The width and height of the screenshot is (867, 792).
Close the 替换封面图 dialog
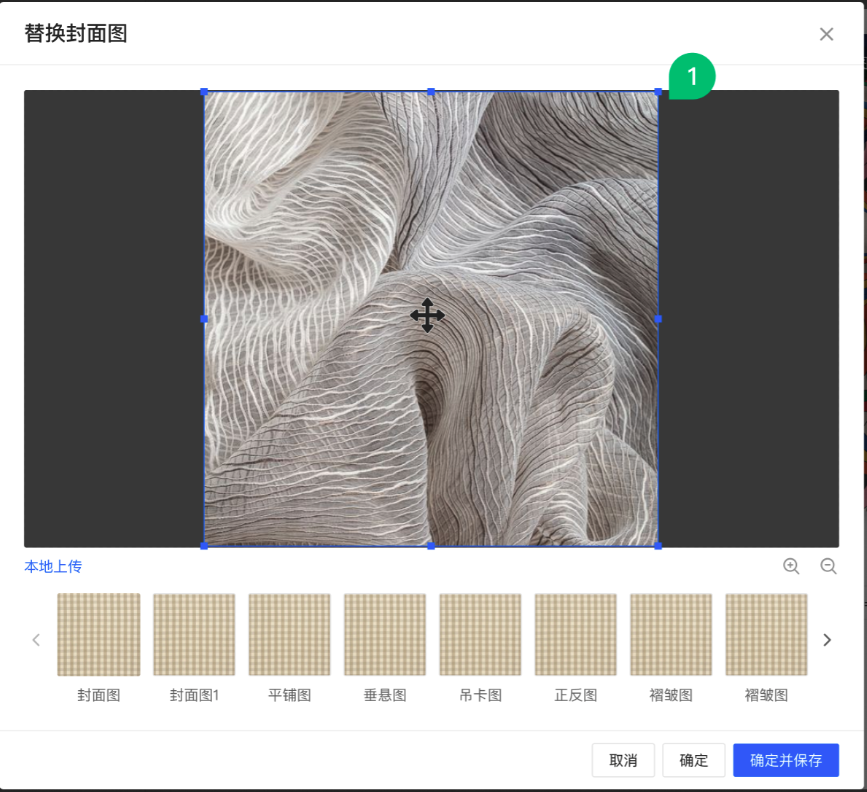tap(826, 34)
